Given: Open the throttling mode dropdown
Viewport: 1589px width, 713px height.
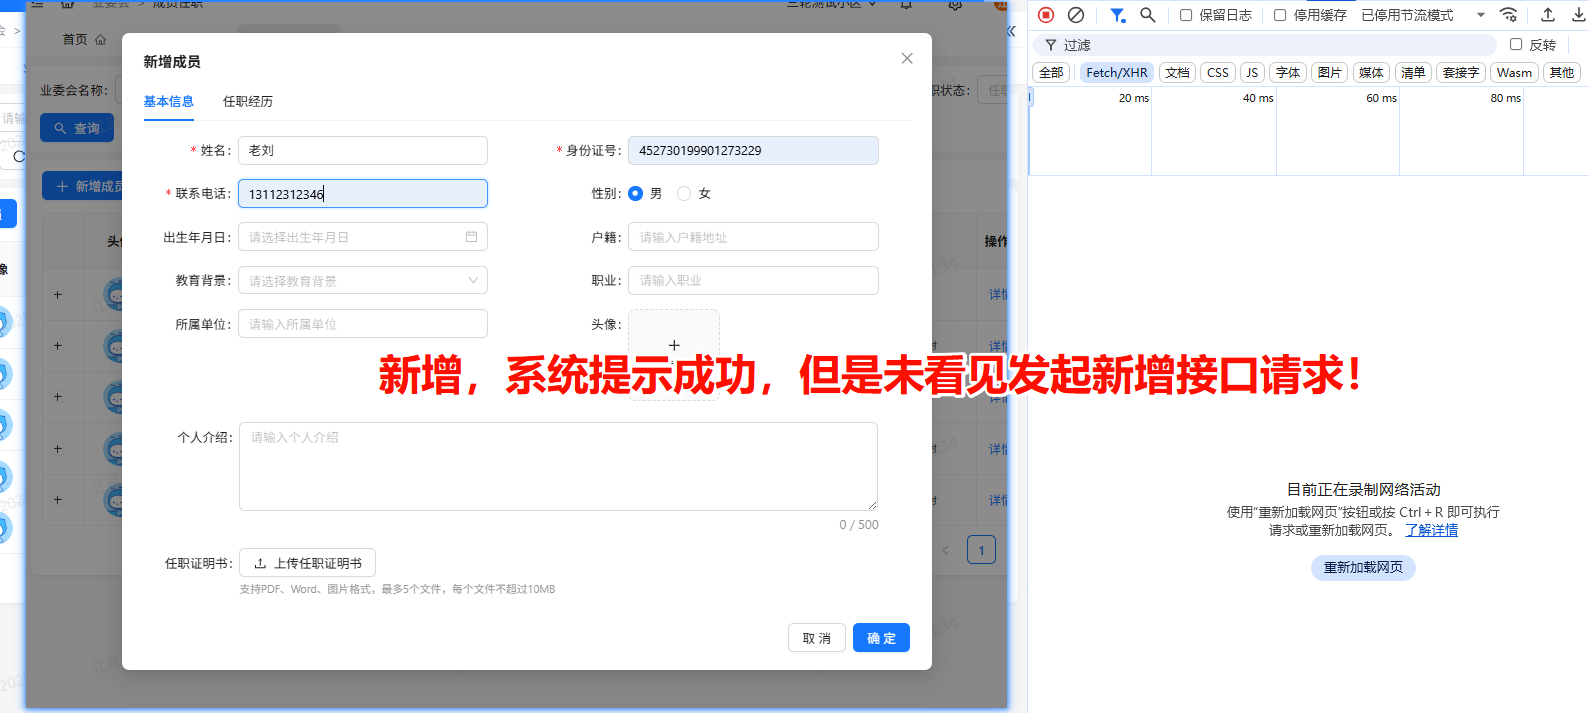Looking at the screenshot, I should point(1423,15).
